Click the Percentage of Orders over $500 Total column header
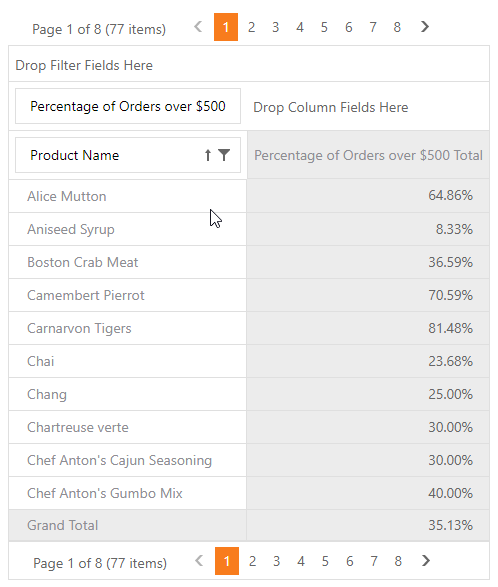 tap(368, 155)
